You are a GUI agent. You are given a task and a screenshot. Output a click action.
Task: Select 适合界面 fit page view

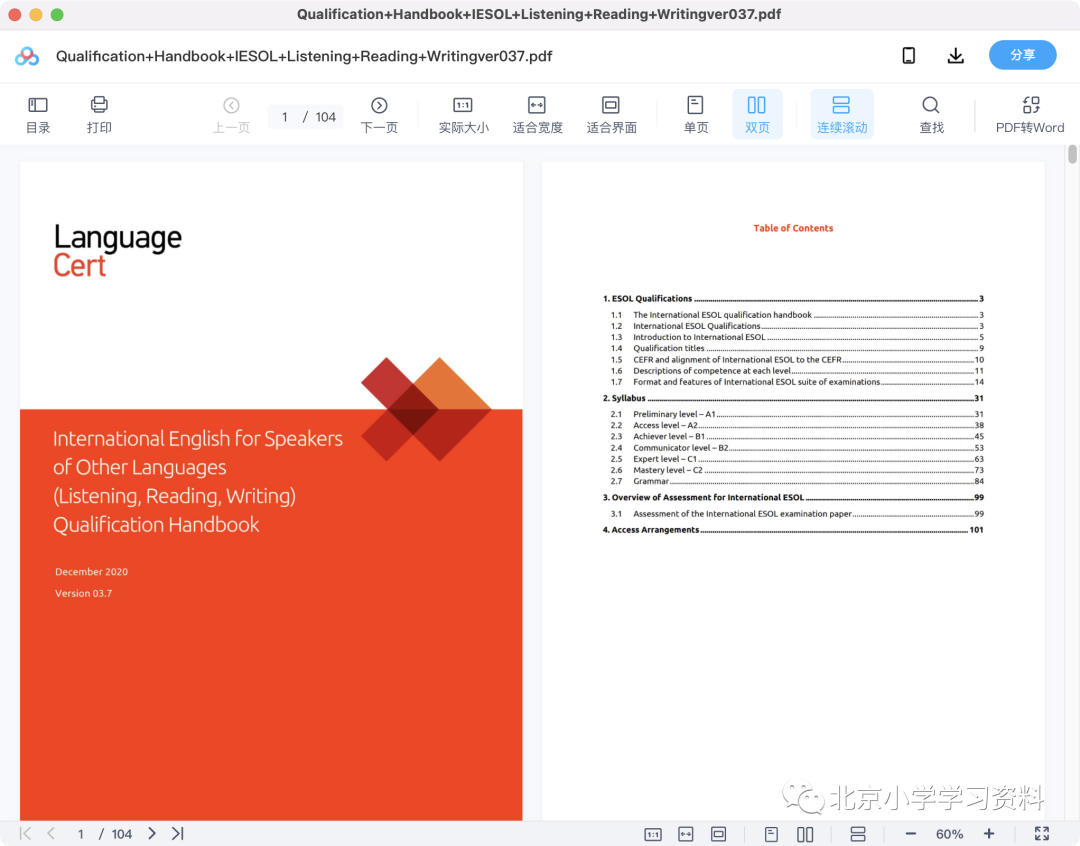[611, 114]
